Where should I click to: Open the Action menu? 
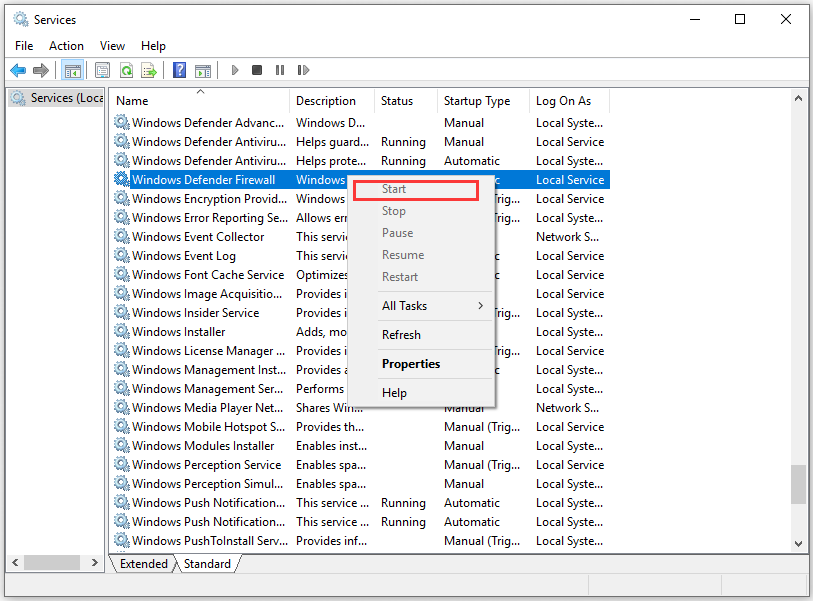coord(66,46)
